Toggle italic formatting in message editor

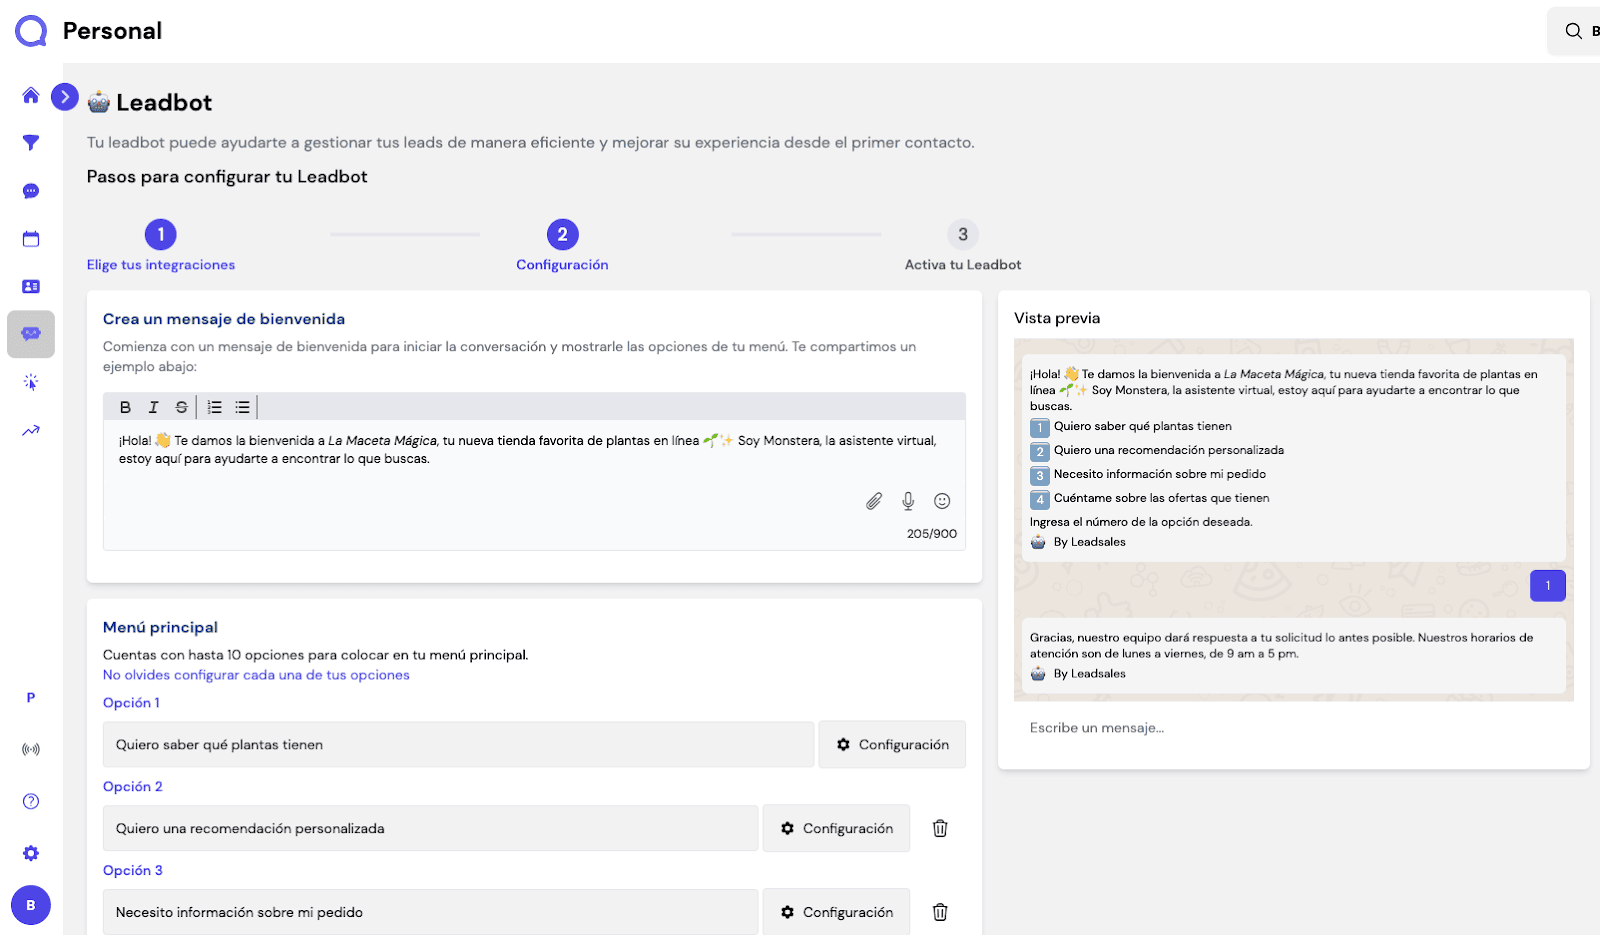coord(153,407)
